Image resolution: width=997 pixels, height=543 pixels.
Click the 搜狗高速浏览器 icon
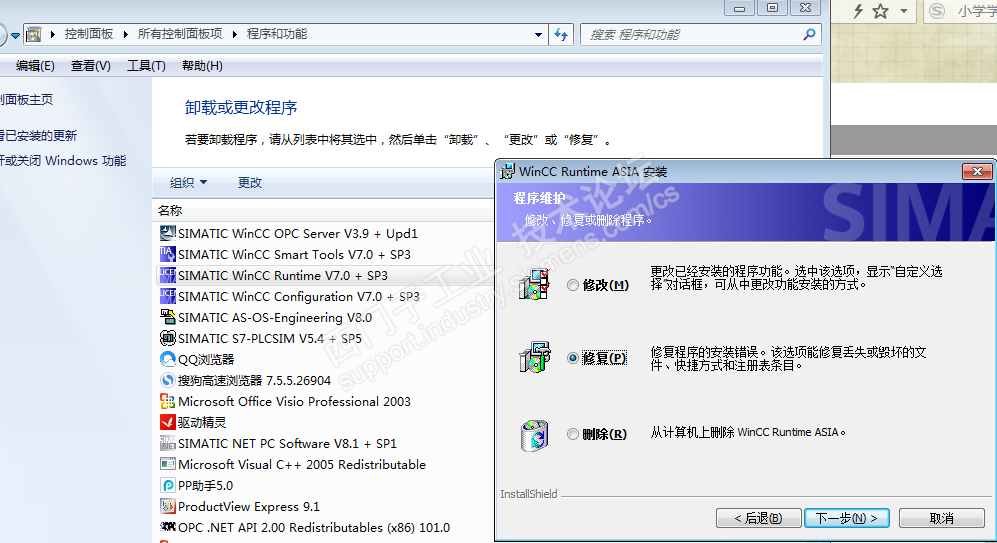tap(167, 380)
